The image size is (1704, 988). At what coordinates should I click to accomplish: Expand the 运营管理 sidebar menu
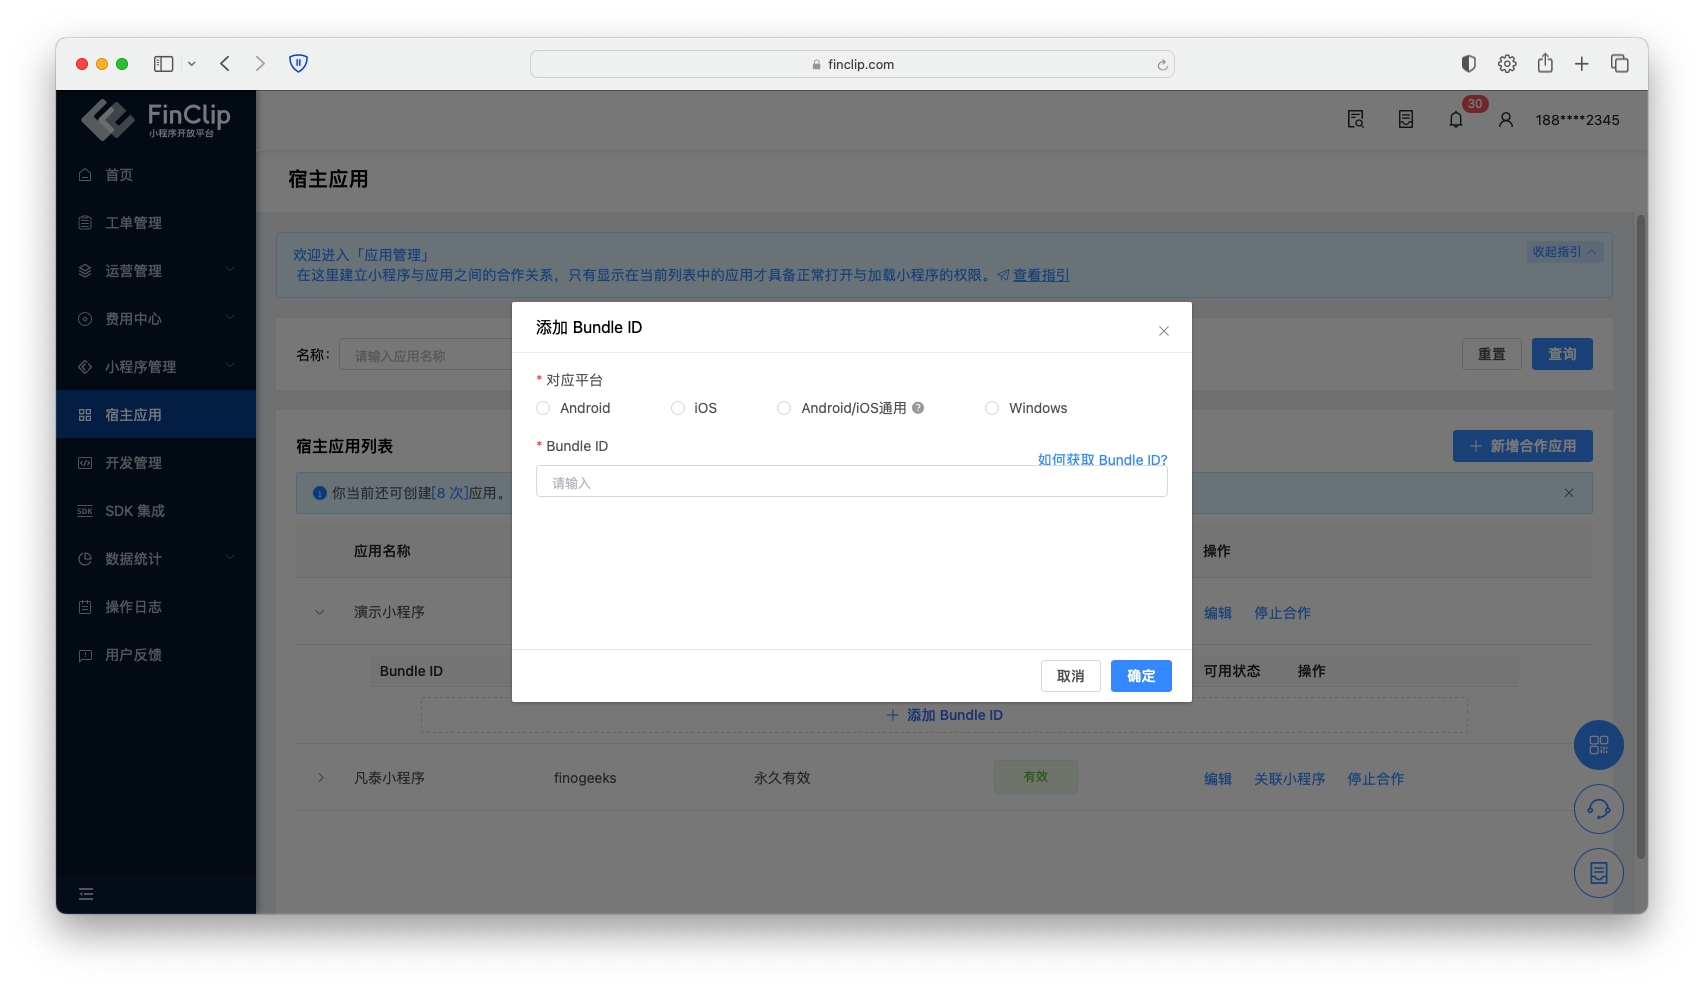point(155,271)
